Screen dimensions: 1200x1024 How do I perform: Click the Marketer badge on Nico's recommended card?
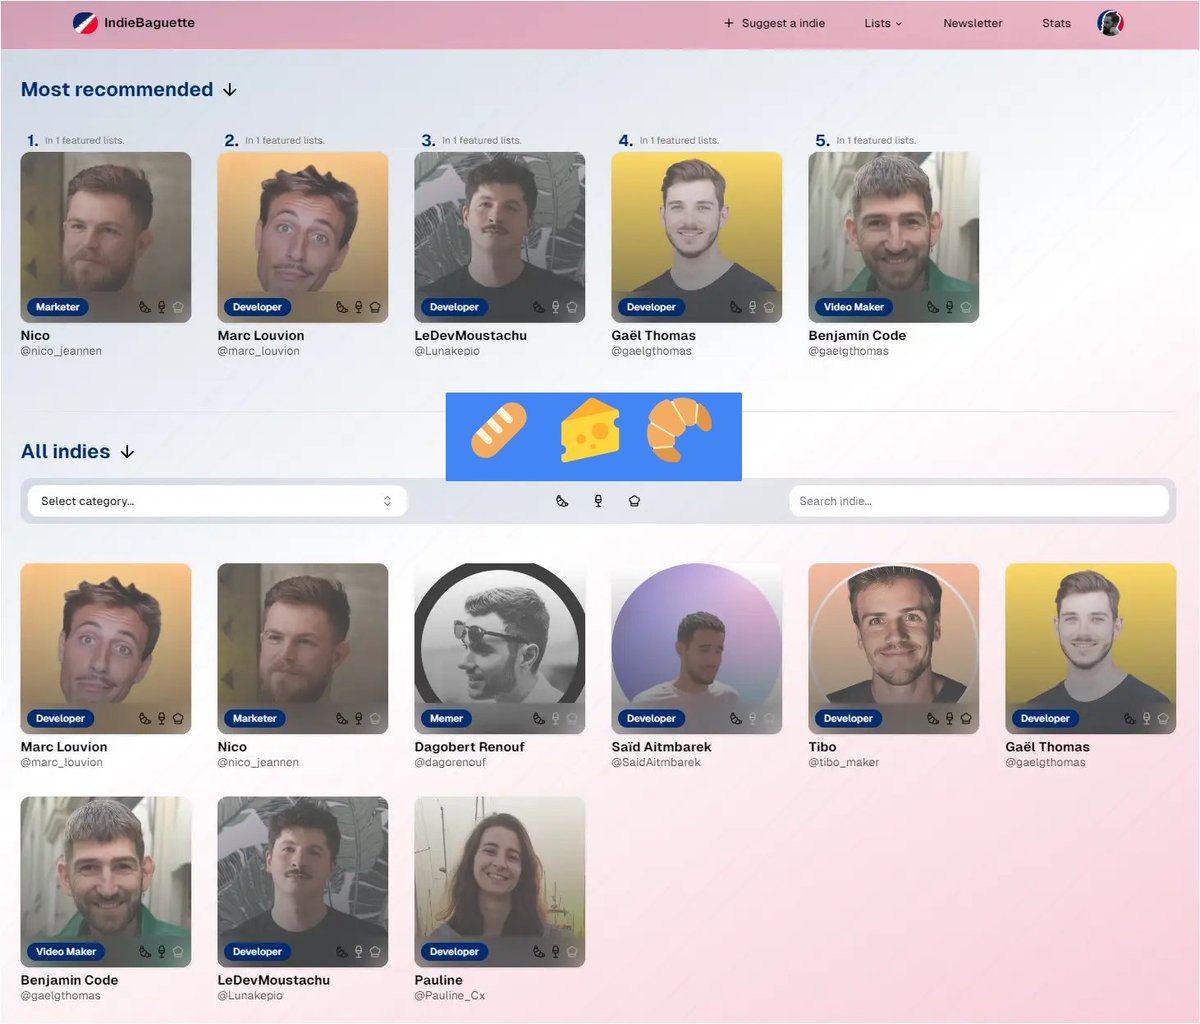click(57, 307)
